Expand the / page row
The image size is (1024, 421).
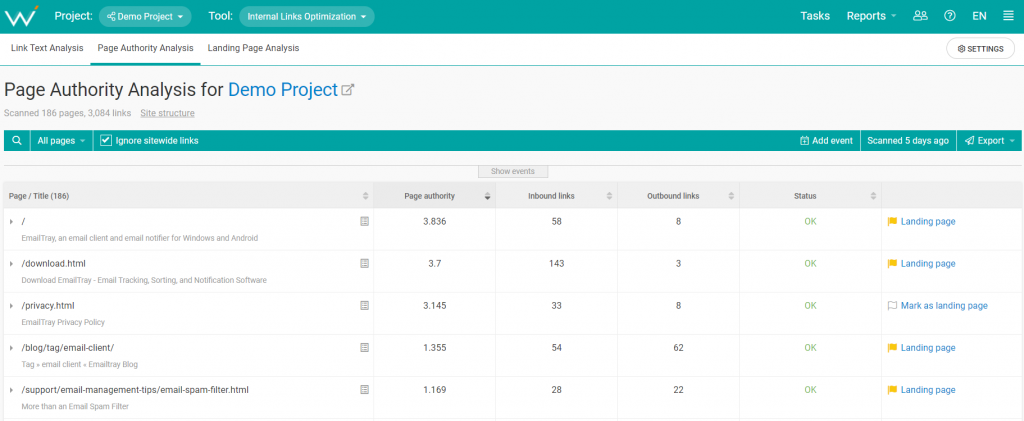click(x=12, y=222)
